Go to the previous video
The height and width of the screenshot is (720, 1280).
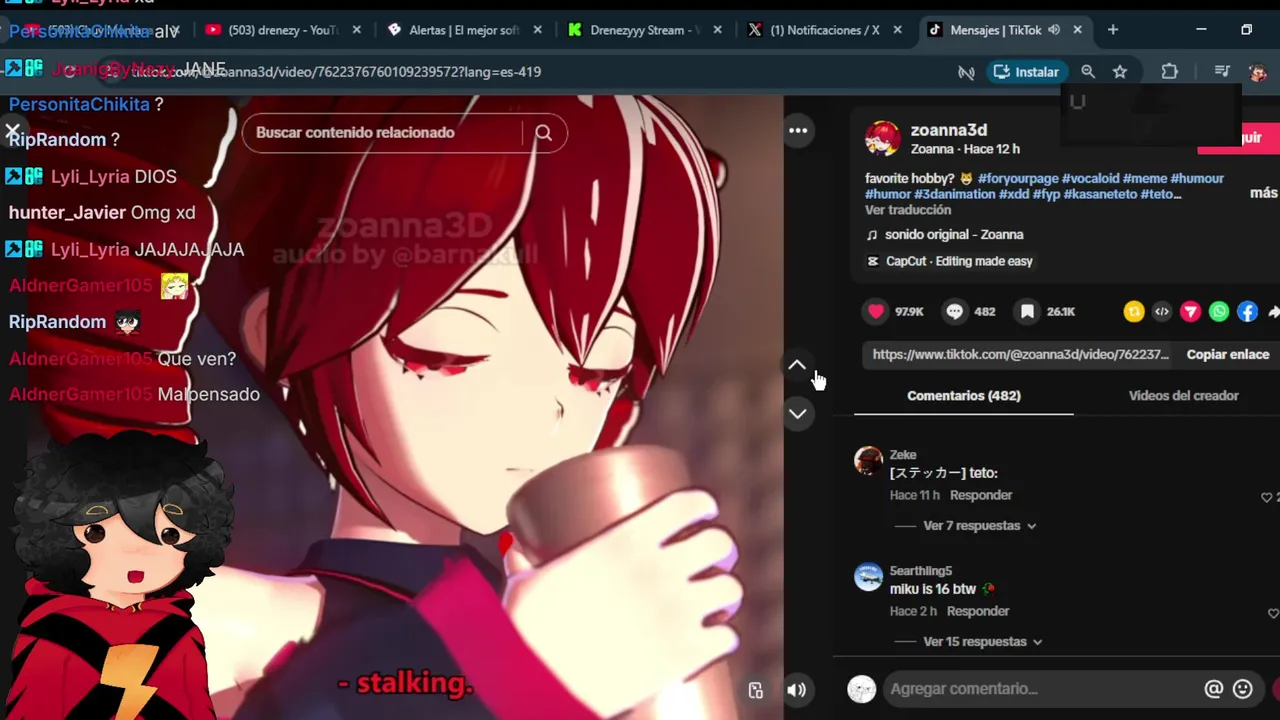(797, 366)
